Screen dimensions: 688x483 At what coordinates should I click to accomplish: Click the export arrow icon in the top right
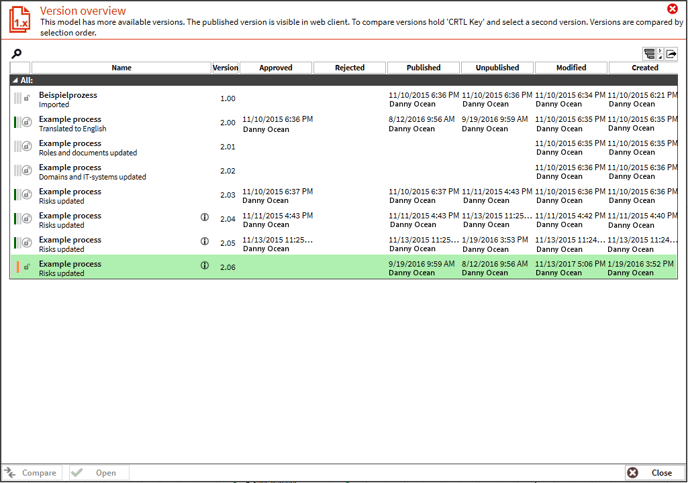click(671, 54)
